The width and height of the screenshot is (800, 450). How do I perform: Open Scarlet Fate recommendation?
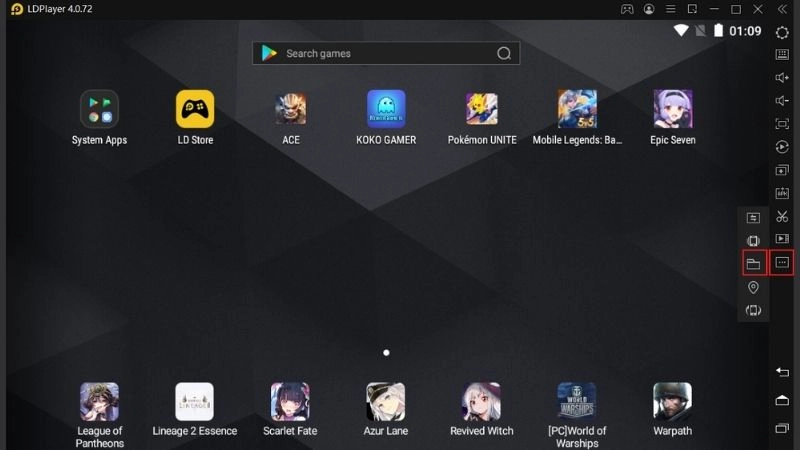[290, 402]
